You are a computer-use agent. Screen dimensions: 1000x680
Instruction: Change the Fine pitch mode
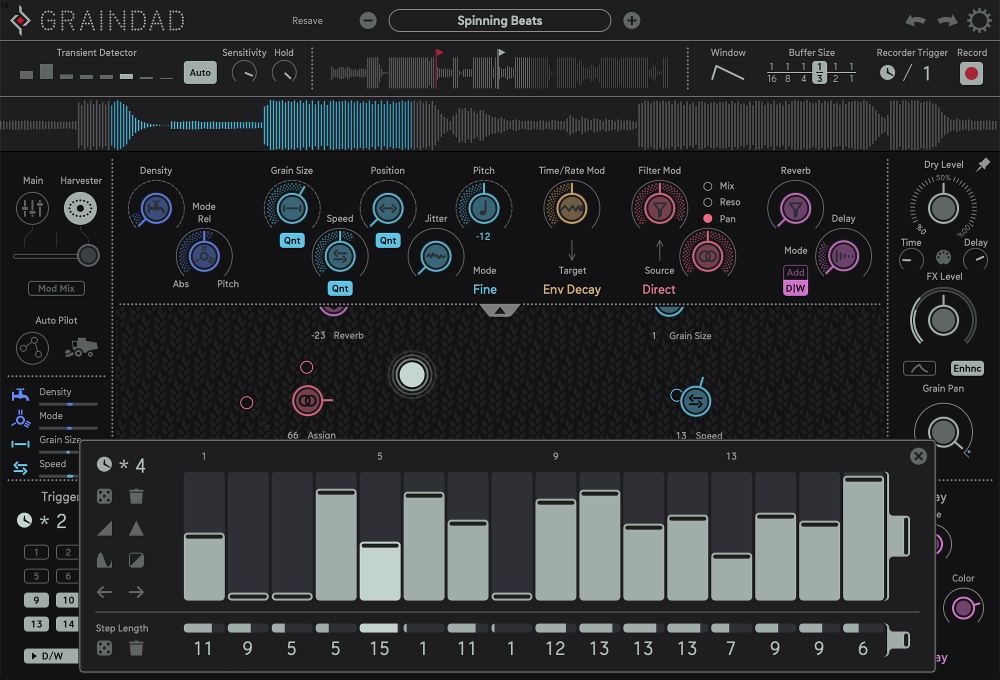point(484,289)
